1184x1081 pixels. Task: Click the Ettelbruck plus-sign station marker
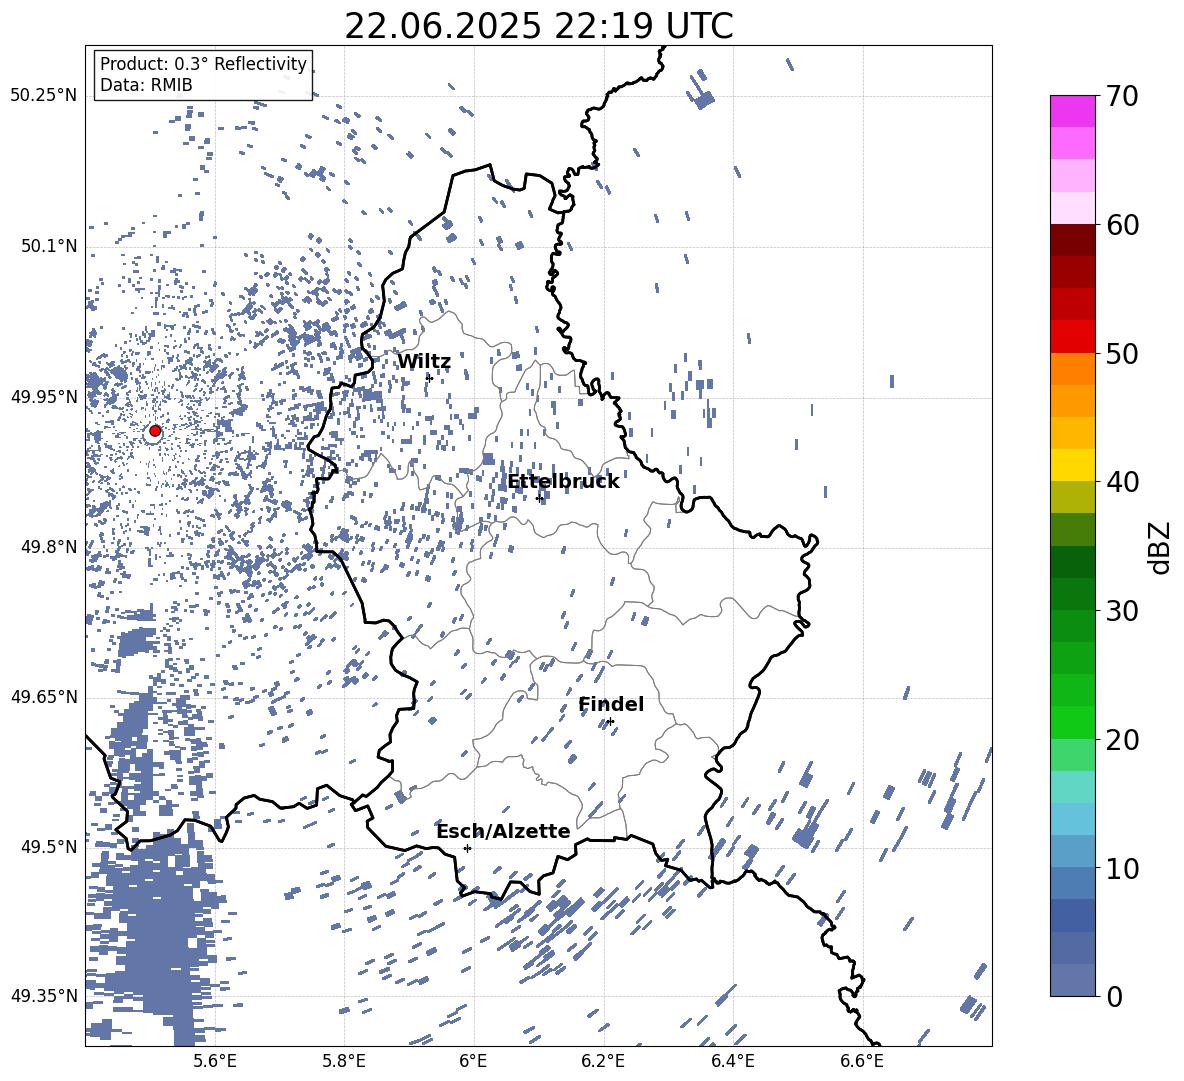[x=539, y=498]
